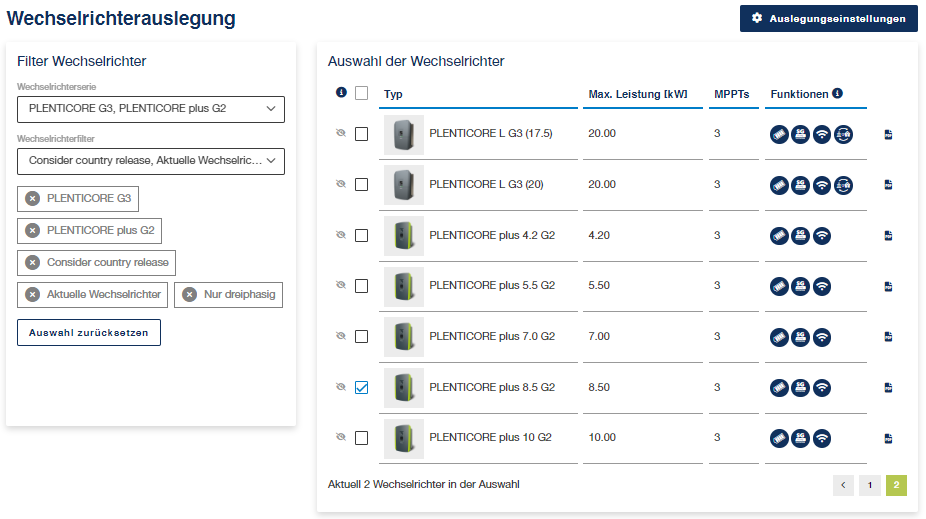The width and height of the screenshot is (926, 519).
Task: Uncheck the PLENTICORE plus 8.5 G2 checkbox
Action: coord(361,387)
